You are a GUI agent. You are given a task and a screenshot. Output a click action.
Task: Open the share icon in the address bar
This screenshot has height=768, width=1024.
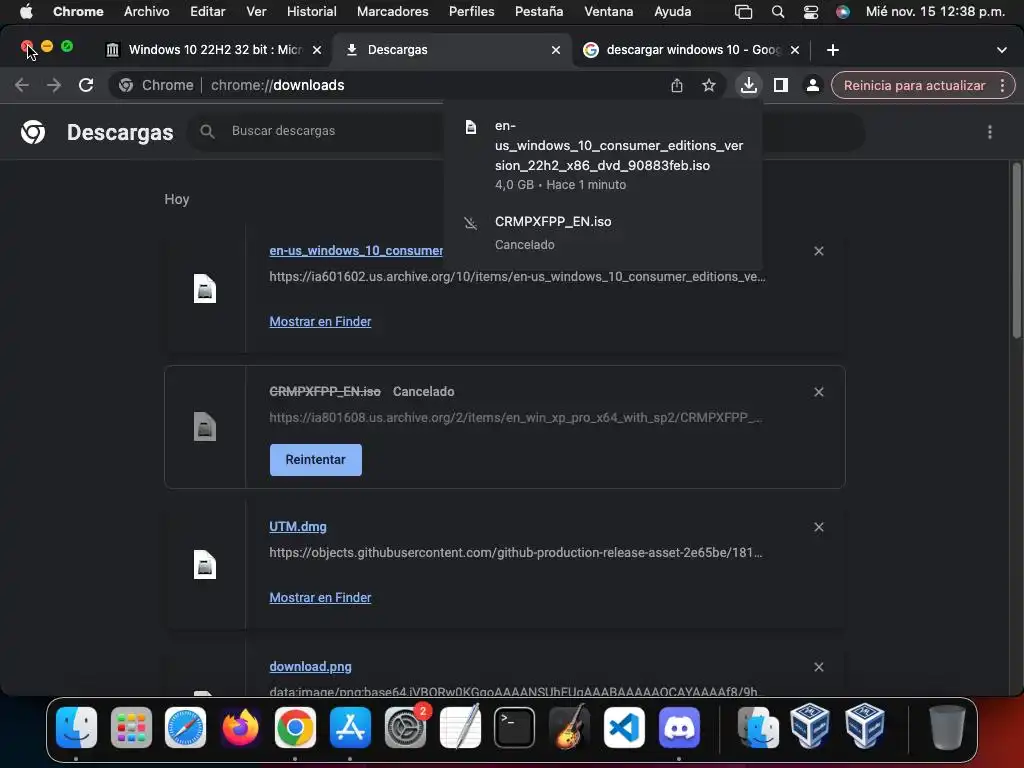tap(677, 85)
